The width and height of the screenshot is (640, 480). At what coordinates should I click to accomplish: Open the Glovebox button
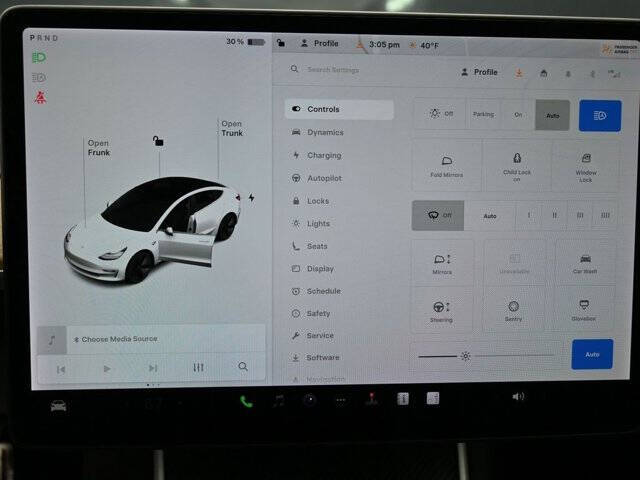(x=584, y=310)
